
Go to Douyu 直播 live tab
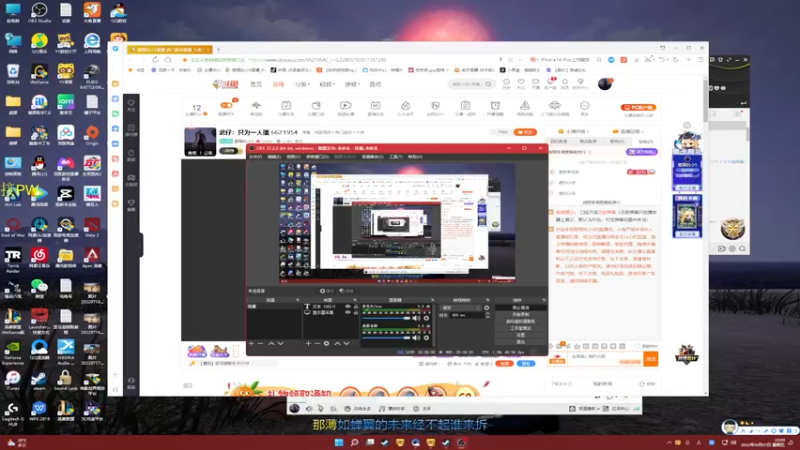tap(278, 84)
